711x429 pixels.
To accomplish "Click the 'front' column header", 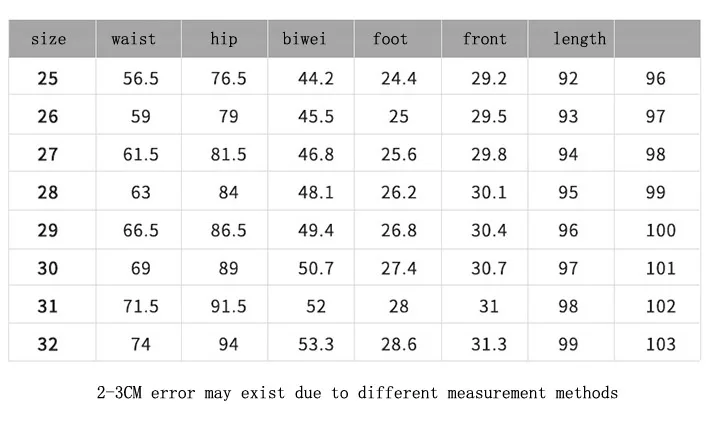I will 485,39.
